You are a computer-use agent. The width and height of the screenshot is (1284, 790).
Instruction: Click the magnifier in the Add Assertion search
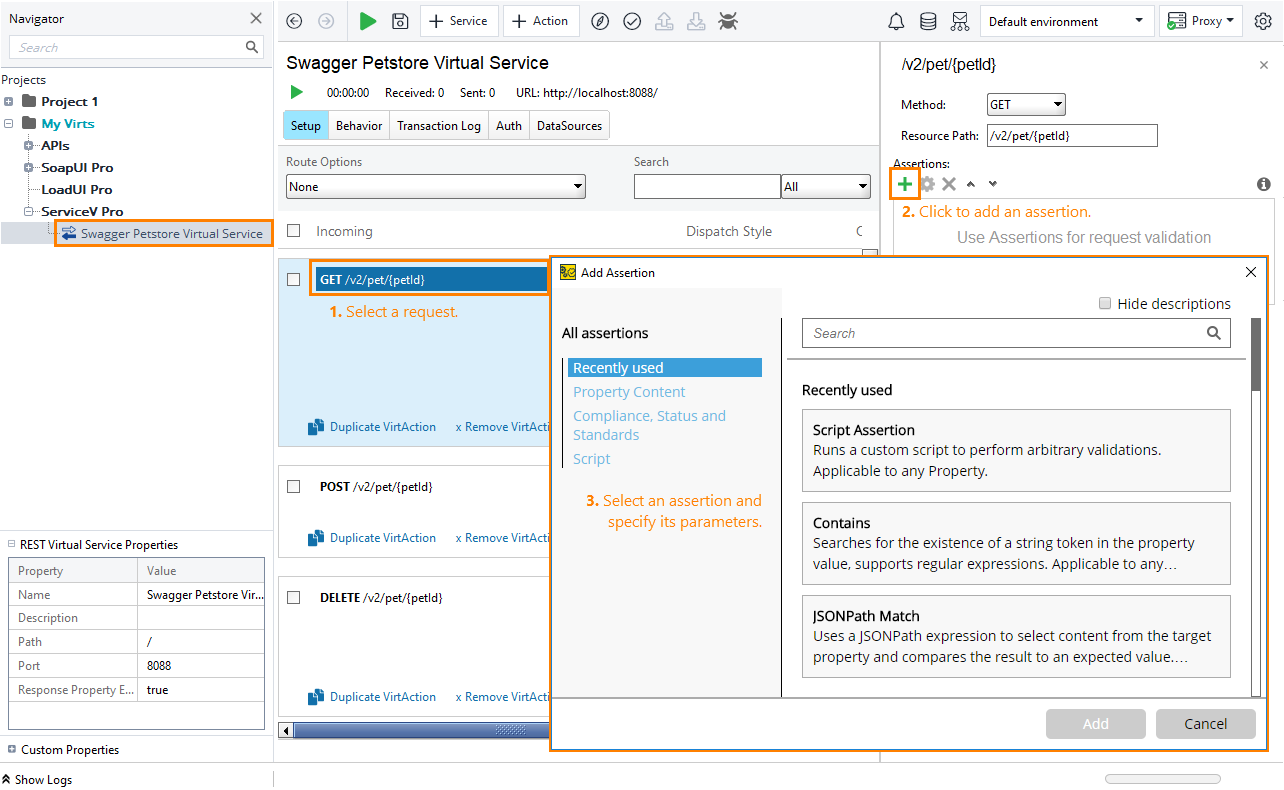1214,333
